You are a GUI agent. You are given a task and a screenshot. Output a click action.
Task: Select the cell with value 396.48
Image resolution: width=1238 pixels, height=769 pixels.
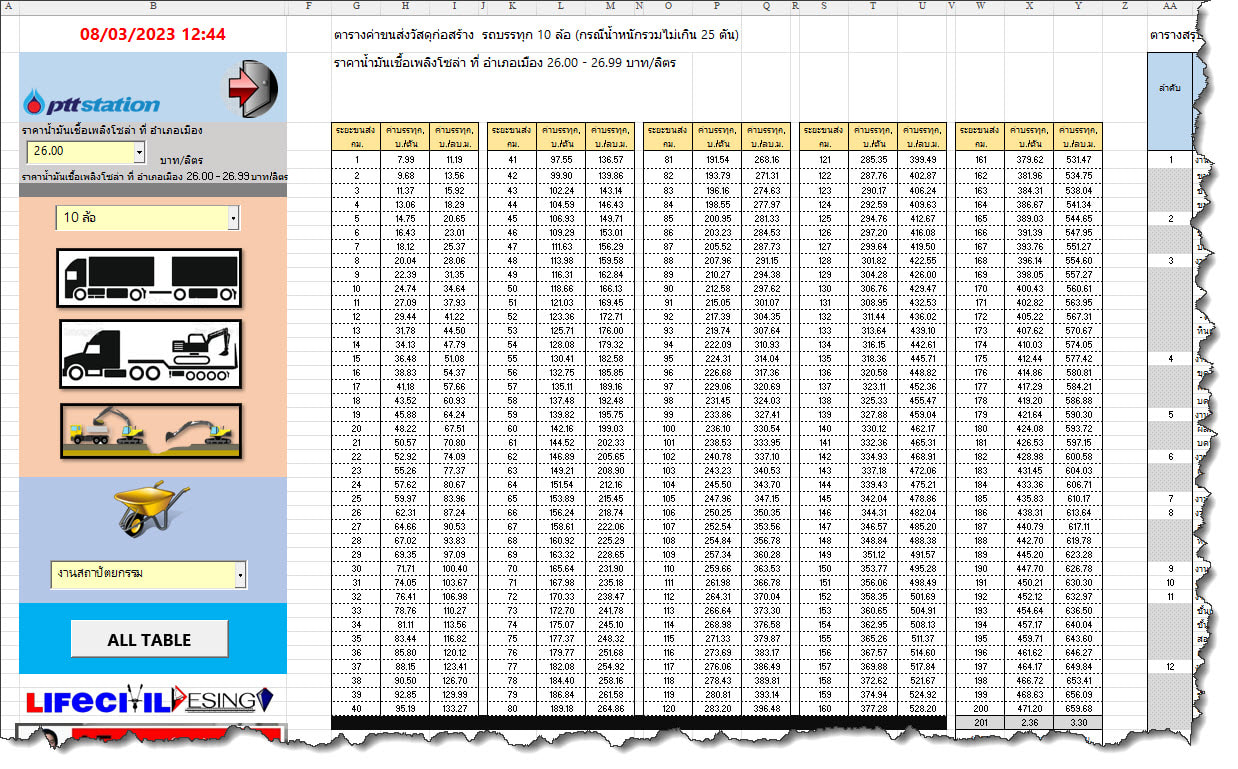pyautogui.click(x=767, y=709)
